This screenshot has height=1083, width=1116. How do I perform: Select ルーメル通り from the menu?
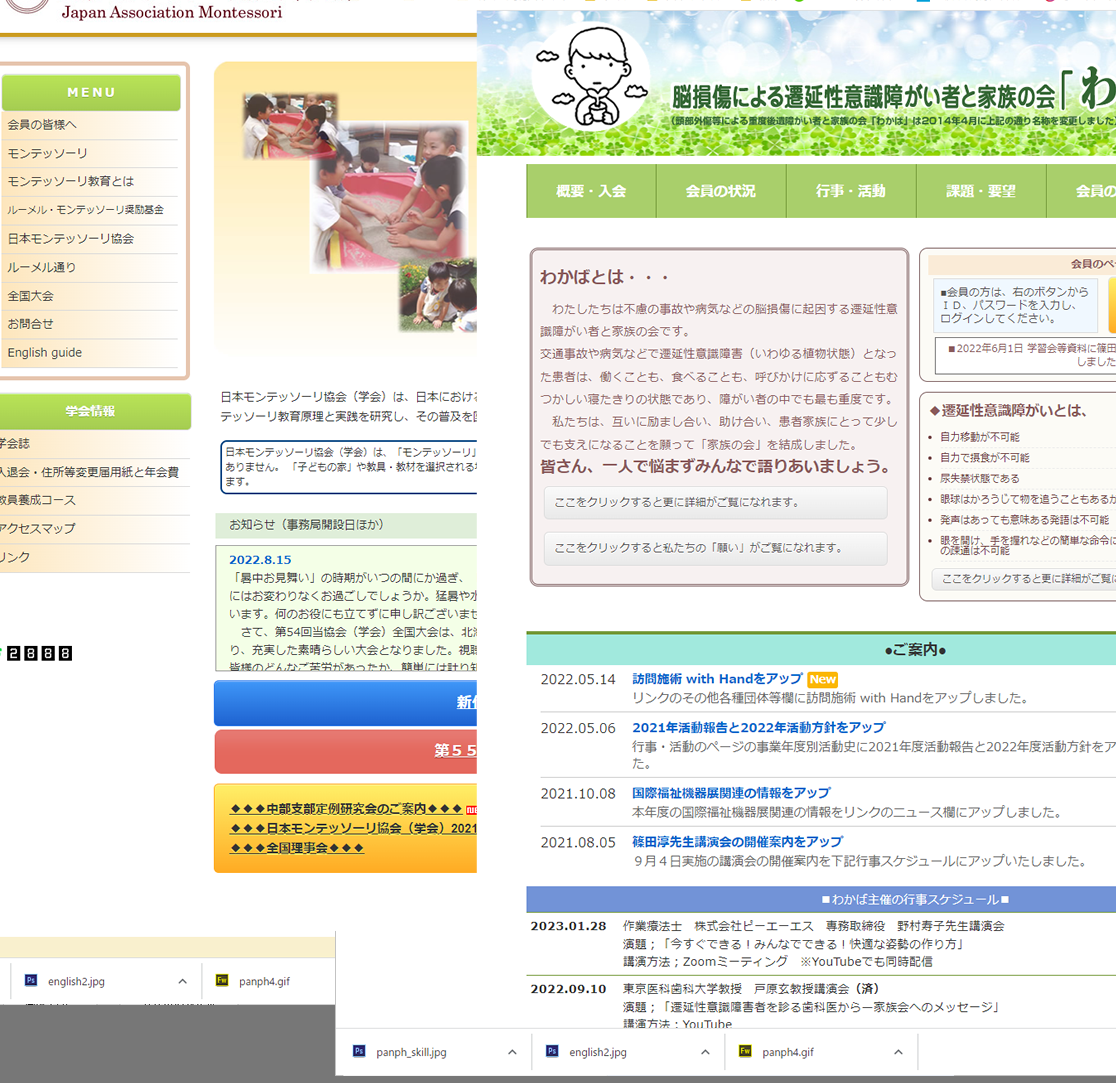point(90,268)
